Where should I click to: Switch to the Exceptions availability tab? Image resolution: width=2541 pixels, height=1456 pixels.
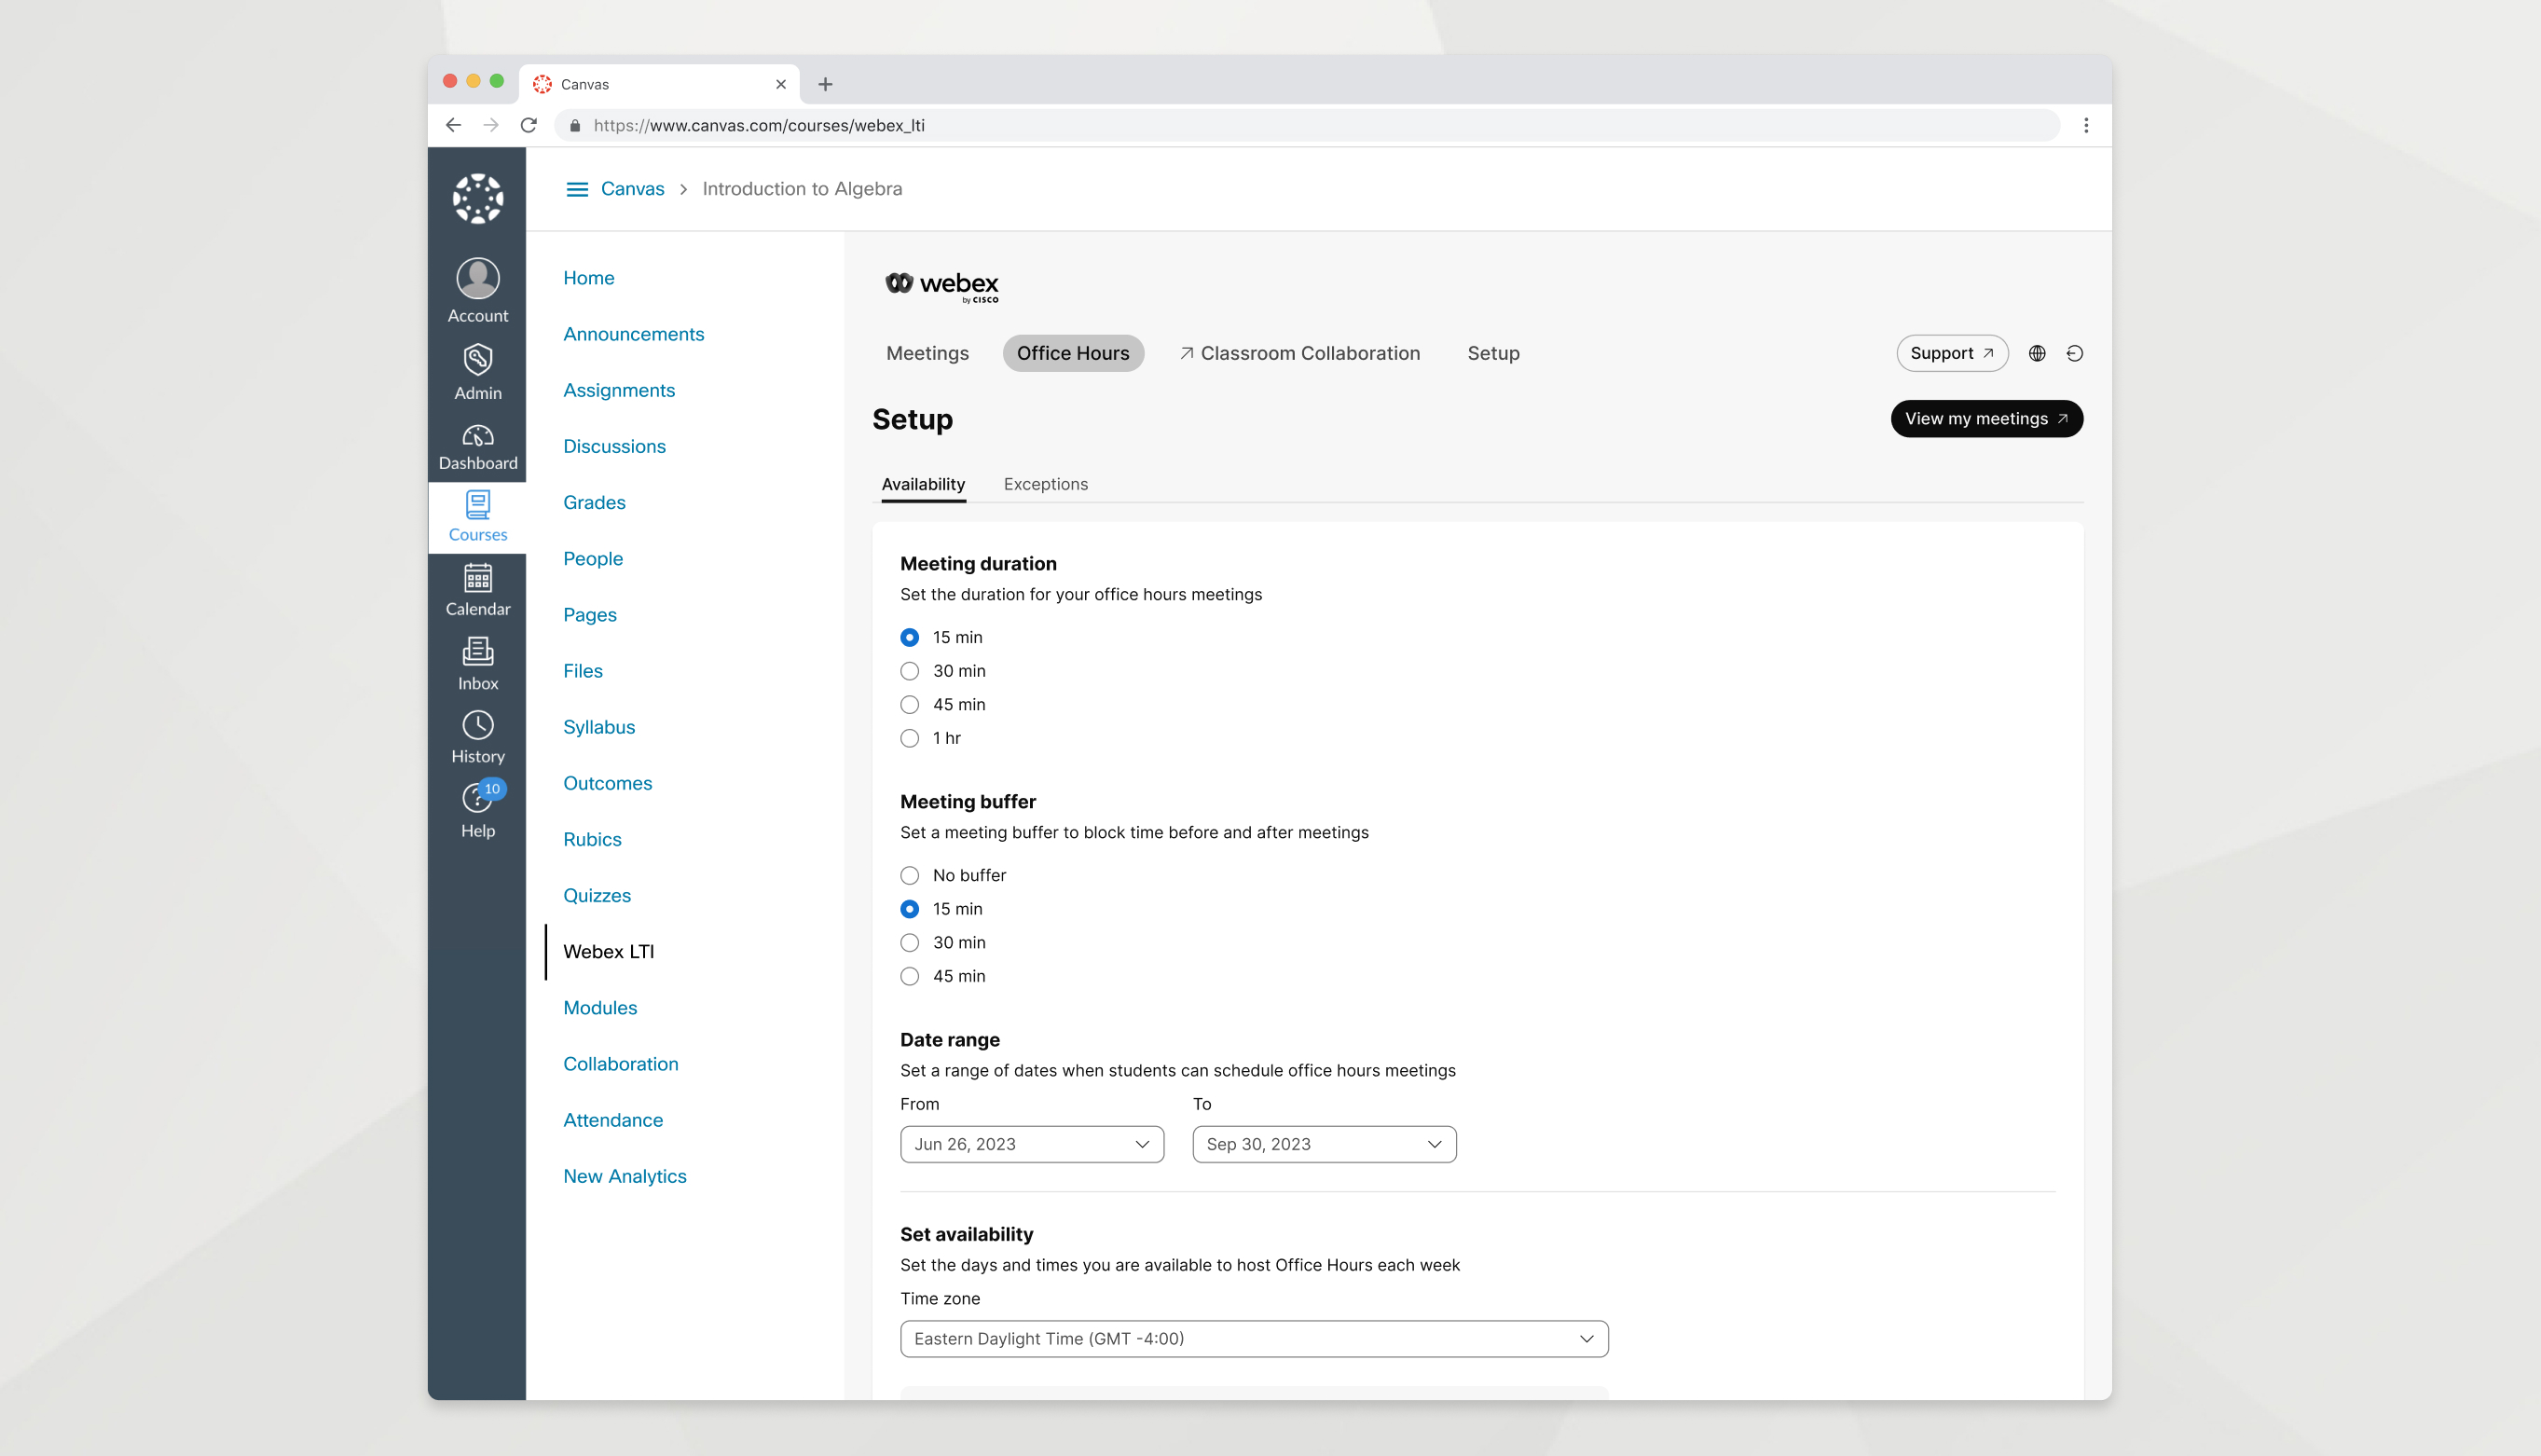pyautogui.click(x=1045, y=484)
